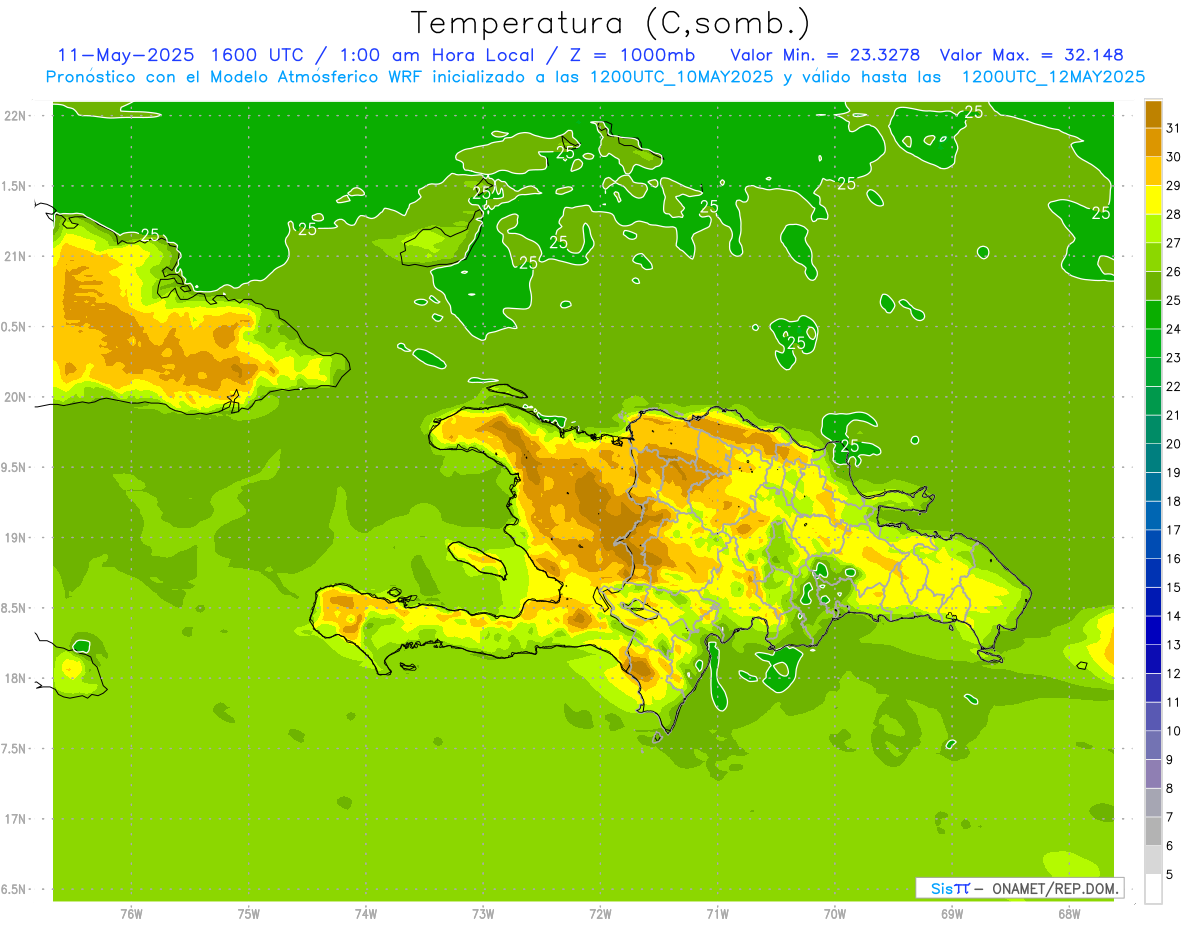Click the legend swatch between 29 and 30
This screenshot has height=927, width=1200.
point(1153,171)
